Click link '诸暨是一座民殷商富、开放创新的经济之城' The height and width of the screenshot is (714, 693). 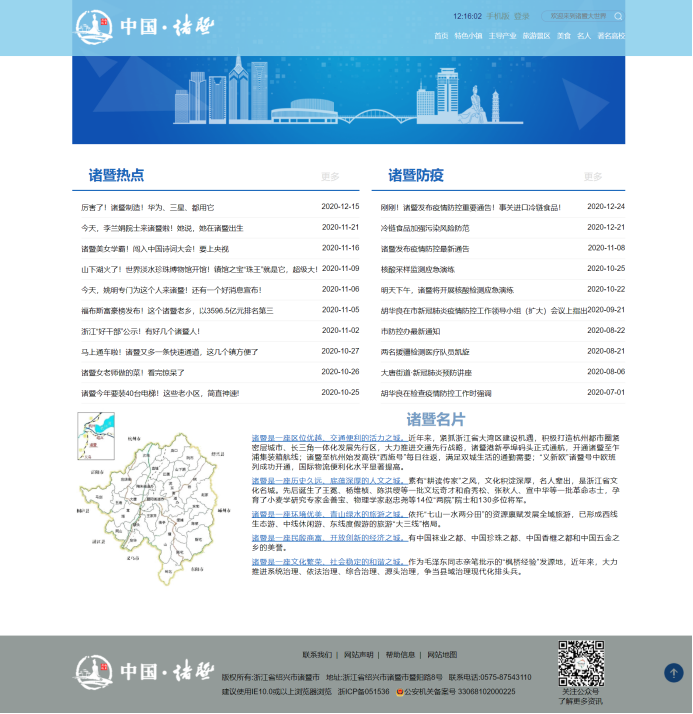coord(328,538)
